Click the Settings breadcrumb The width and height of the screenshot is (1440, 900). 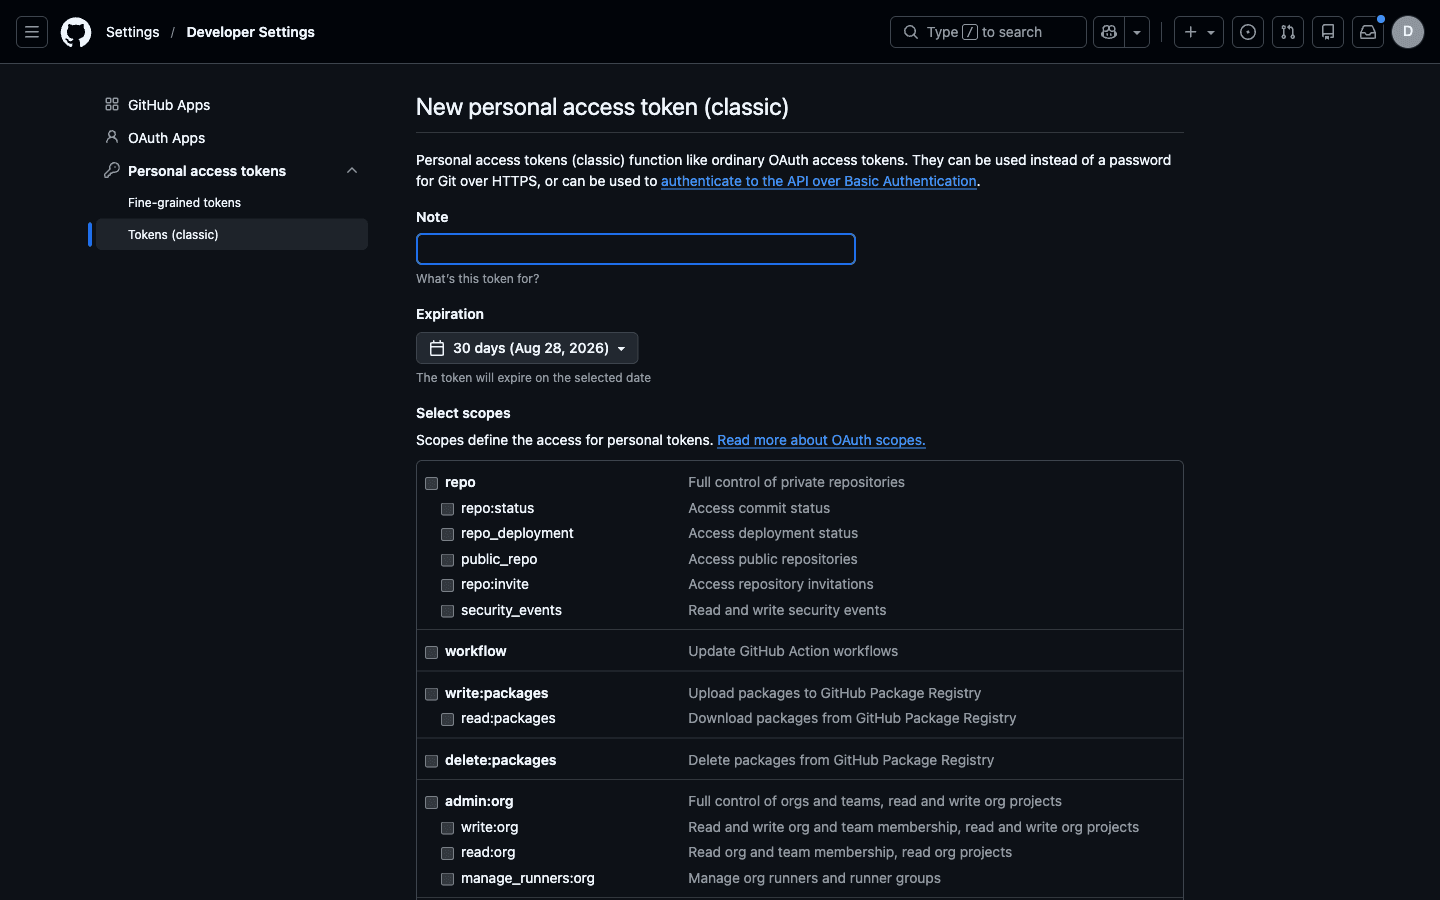pos(133,32)
